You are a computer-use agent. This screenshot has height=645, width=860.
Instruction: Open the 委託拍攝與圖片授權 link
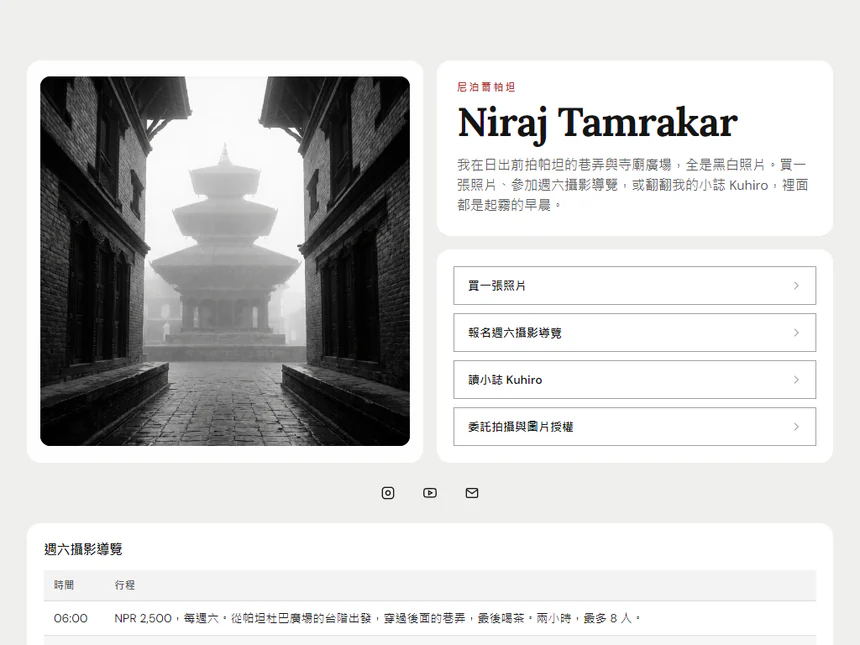(635, 427)
